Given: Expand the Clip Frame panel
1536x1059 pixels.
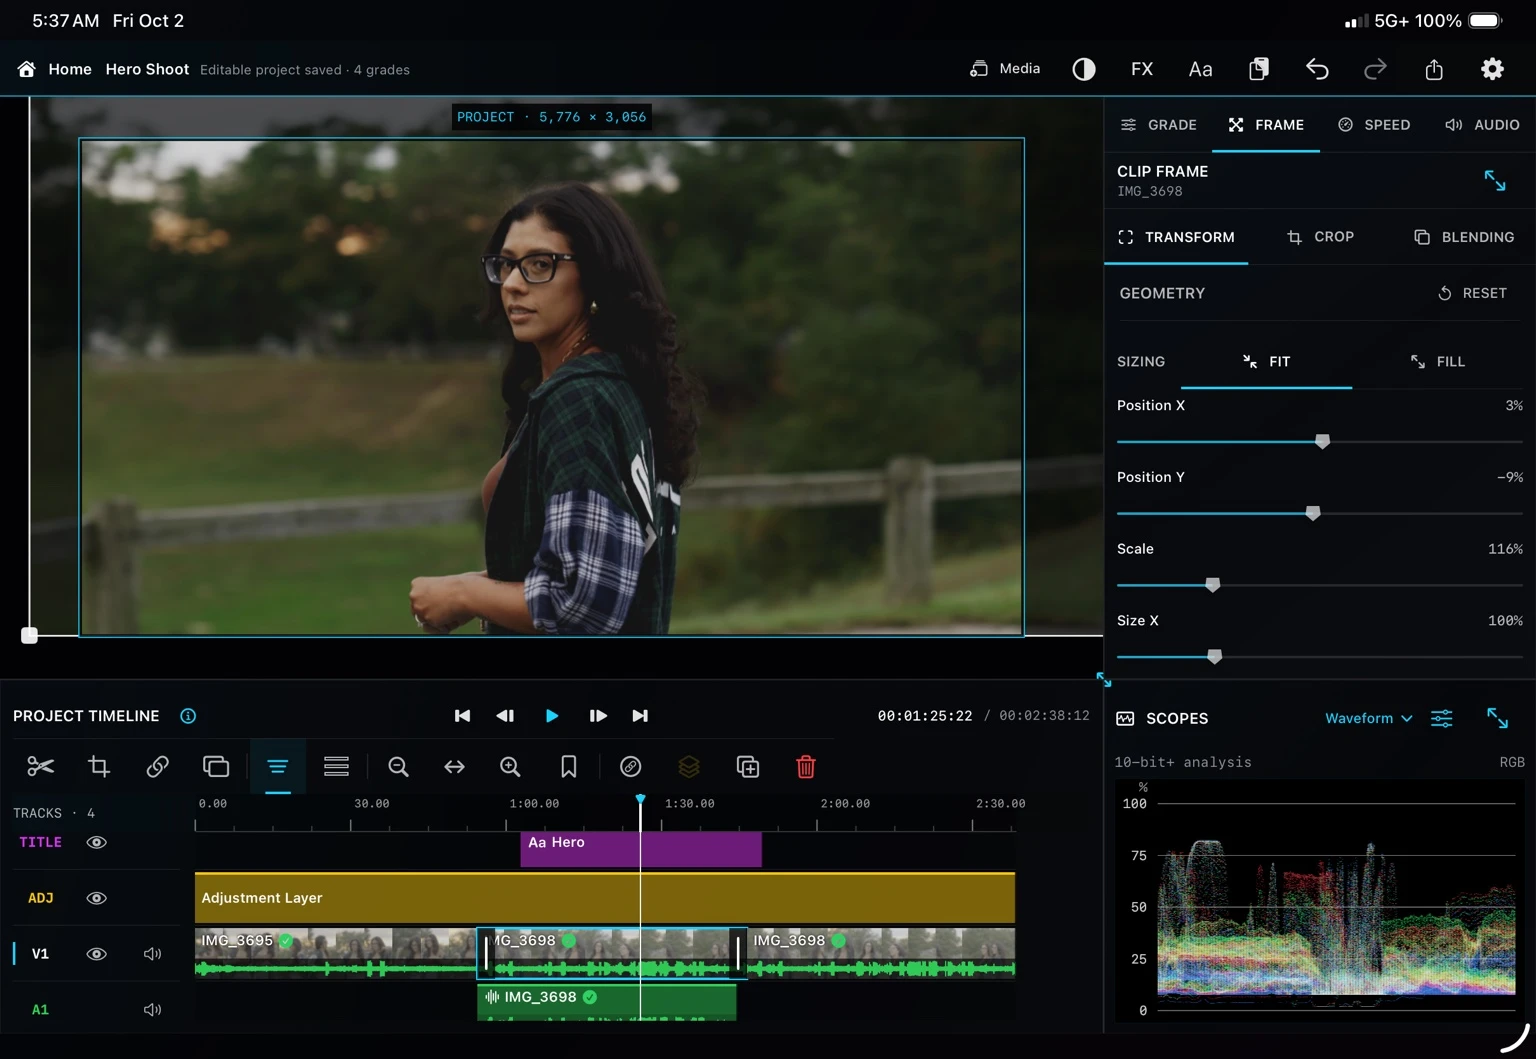Looking at the screenshot, I should pyautogui.click(x=1495, y=181).
